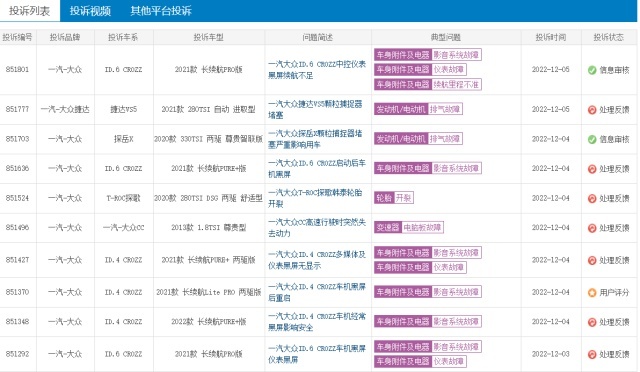Click series cell 探岳X
The width and height of the screenshot is (640, 372).
(123, 139)
